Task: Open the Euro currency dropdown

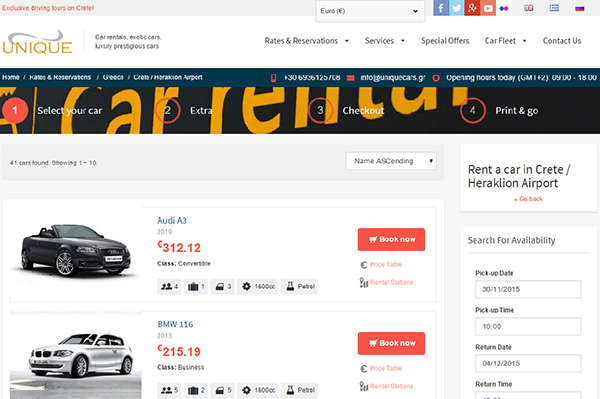Action: coord(370,11)
